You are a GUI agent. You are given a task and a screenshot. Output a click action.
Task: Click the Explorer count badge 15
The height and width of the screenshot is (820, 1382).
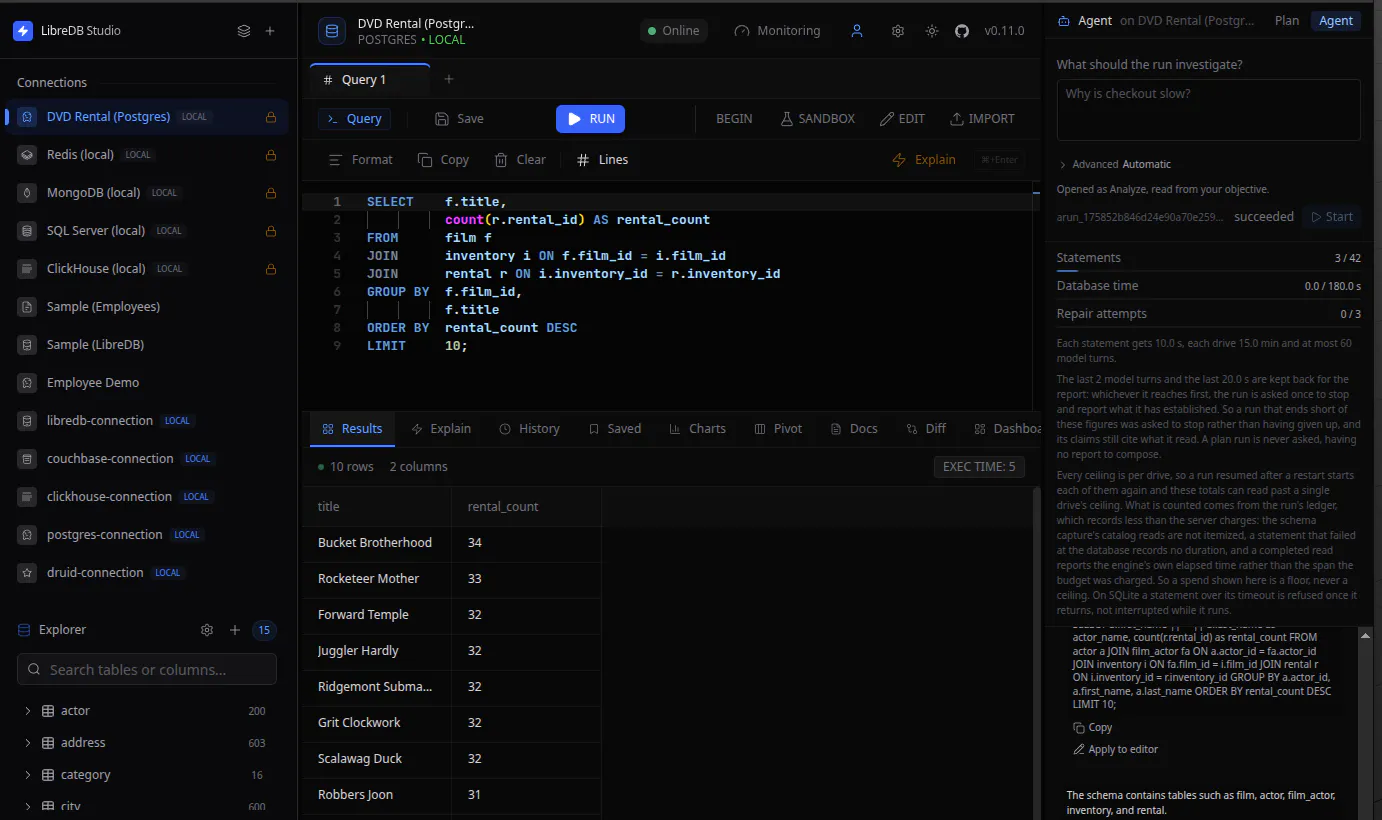pos(264,630)
